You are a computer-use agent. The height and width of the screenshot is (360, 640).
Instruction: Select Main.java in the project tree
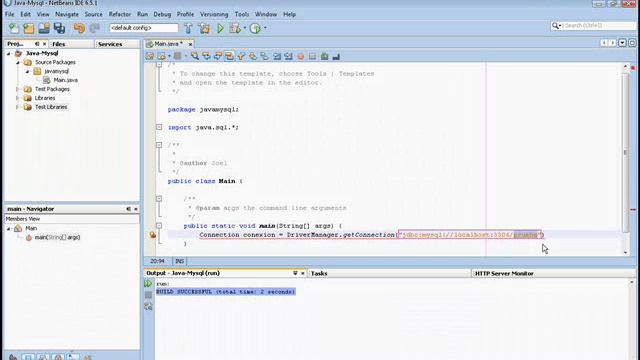(x=65, y=80)
